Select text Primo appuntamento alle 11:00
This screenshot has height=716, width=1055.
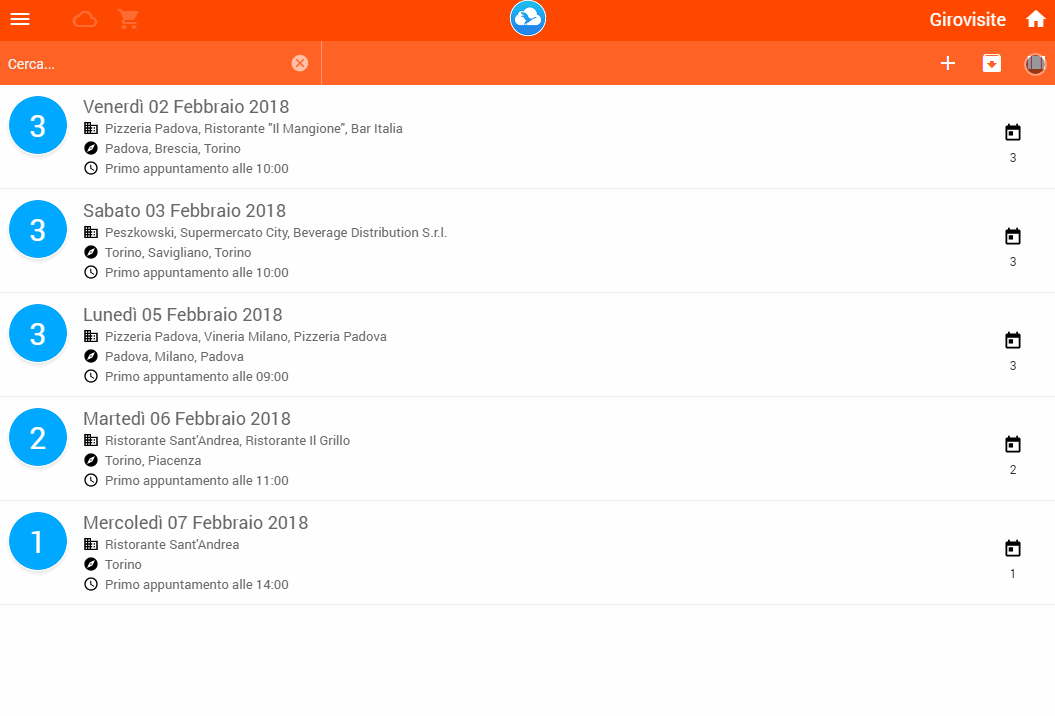[x=196, y=481]
